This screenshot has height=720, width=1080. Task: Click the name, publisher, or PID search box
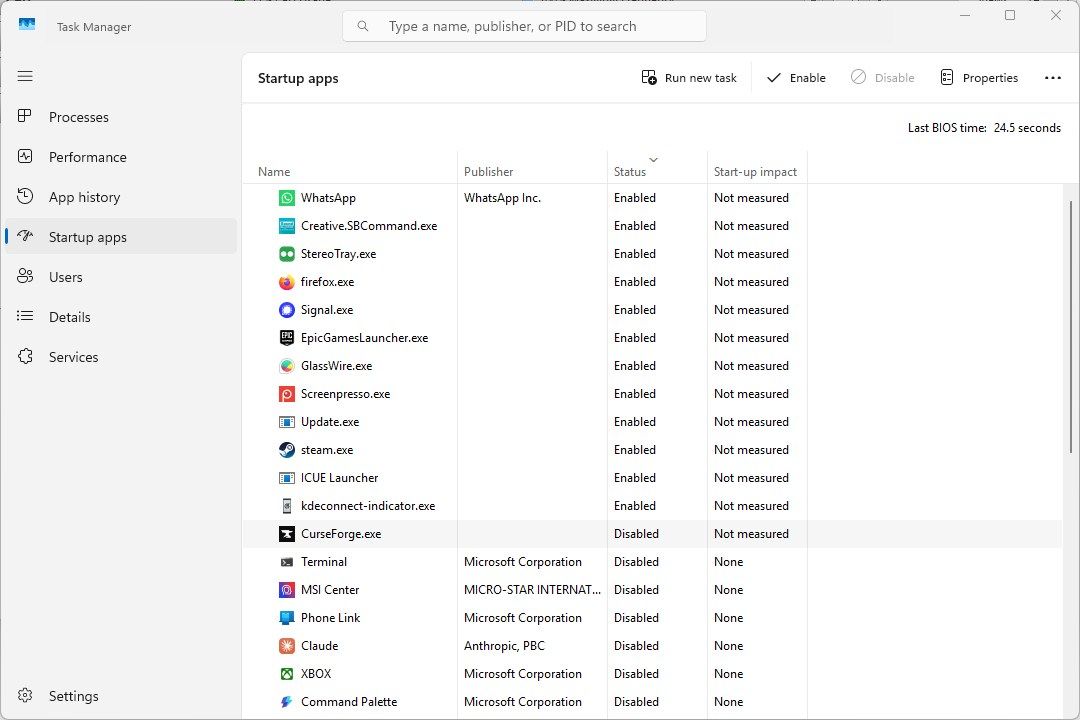(x=524, y=26)
